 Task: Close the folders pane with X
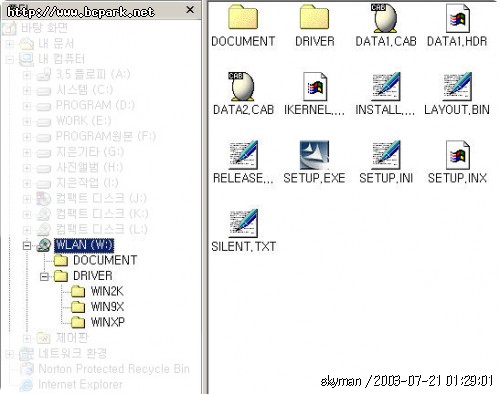(190, 10)
